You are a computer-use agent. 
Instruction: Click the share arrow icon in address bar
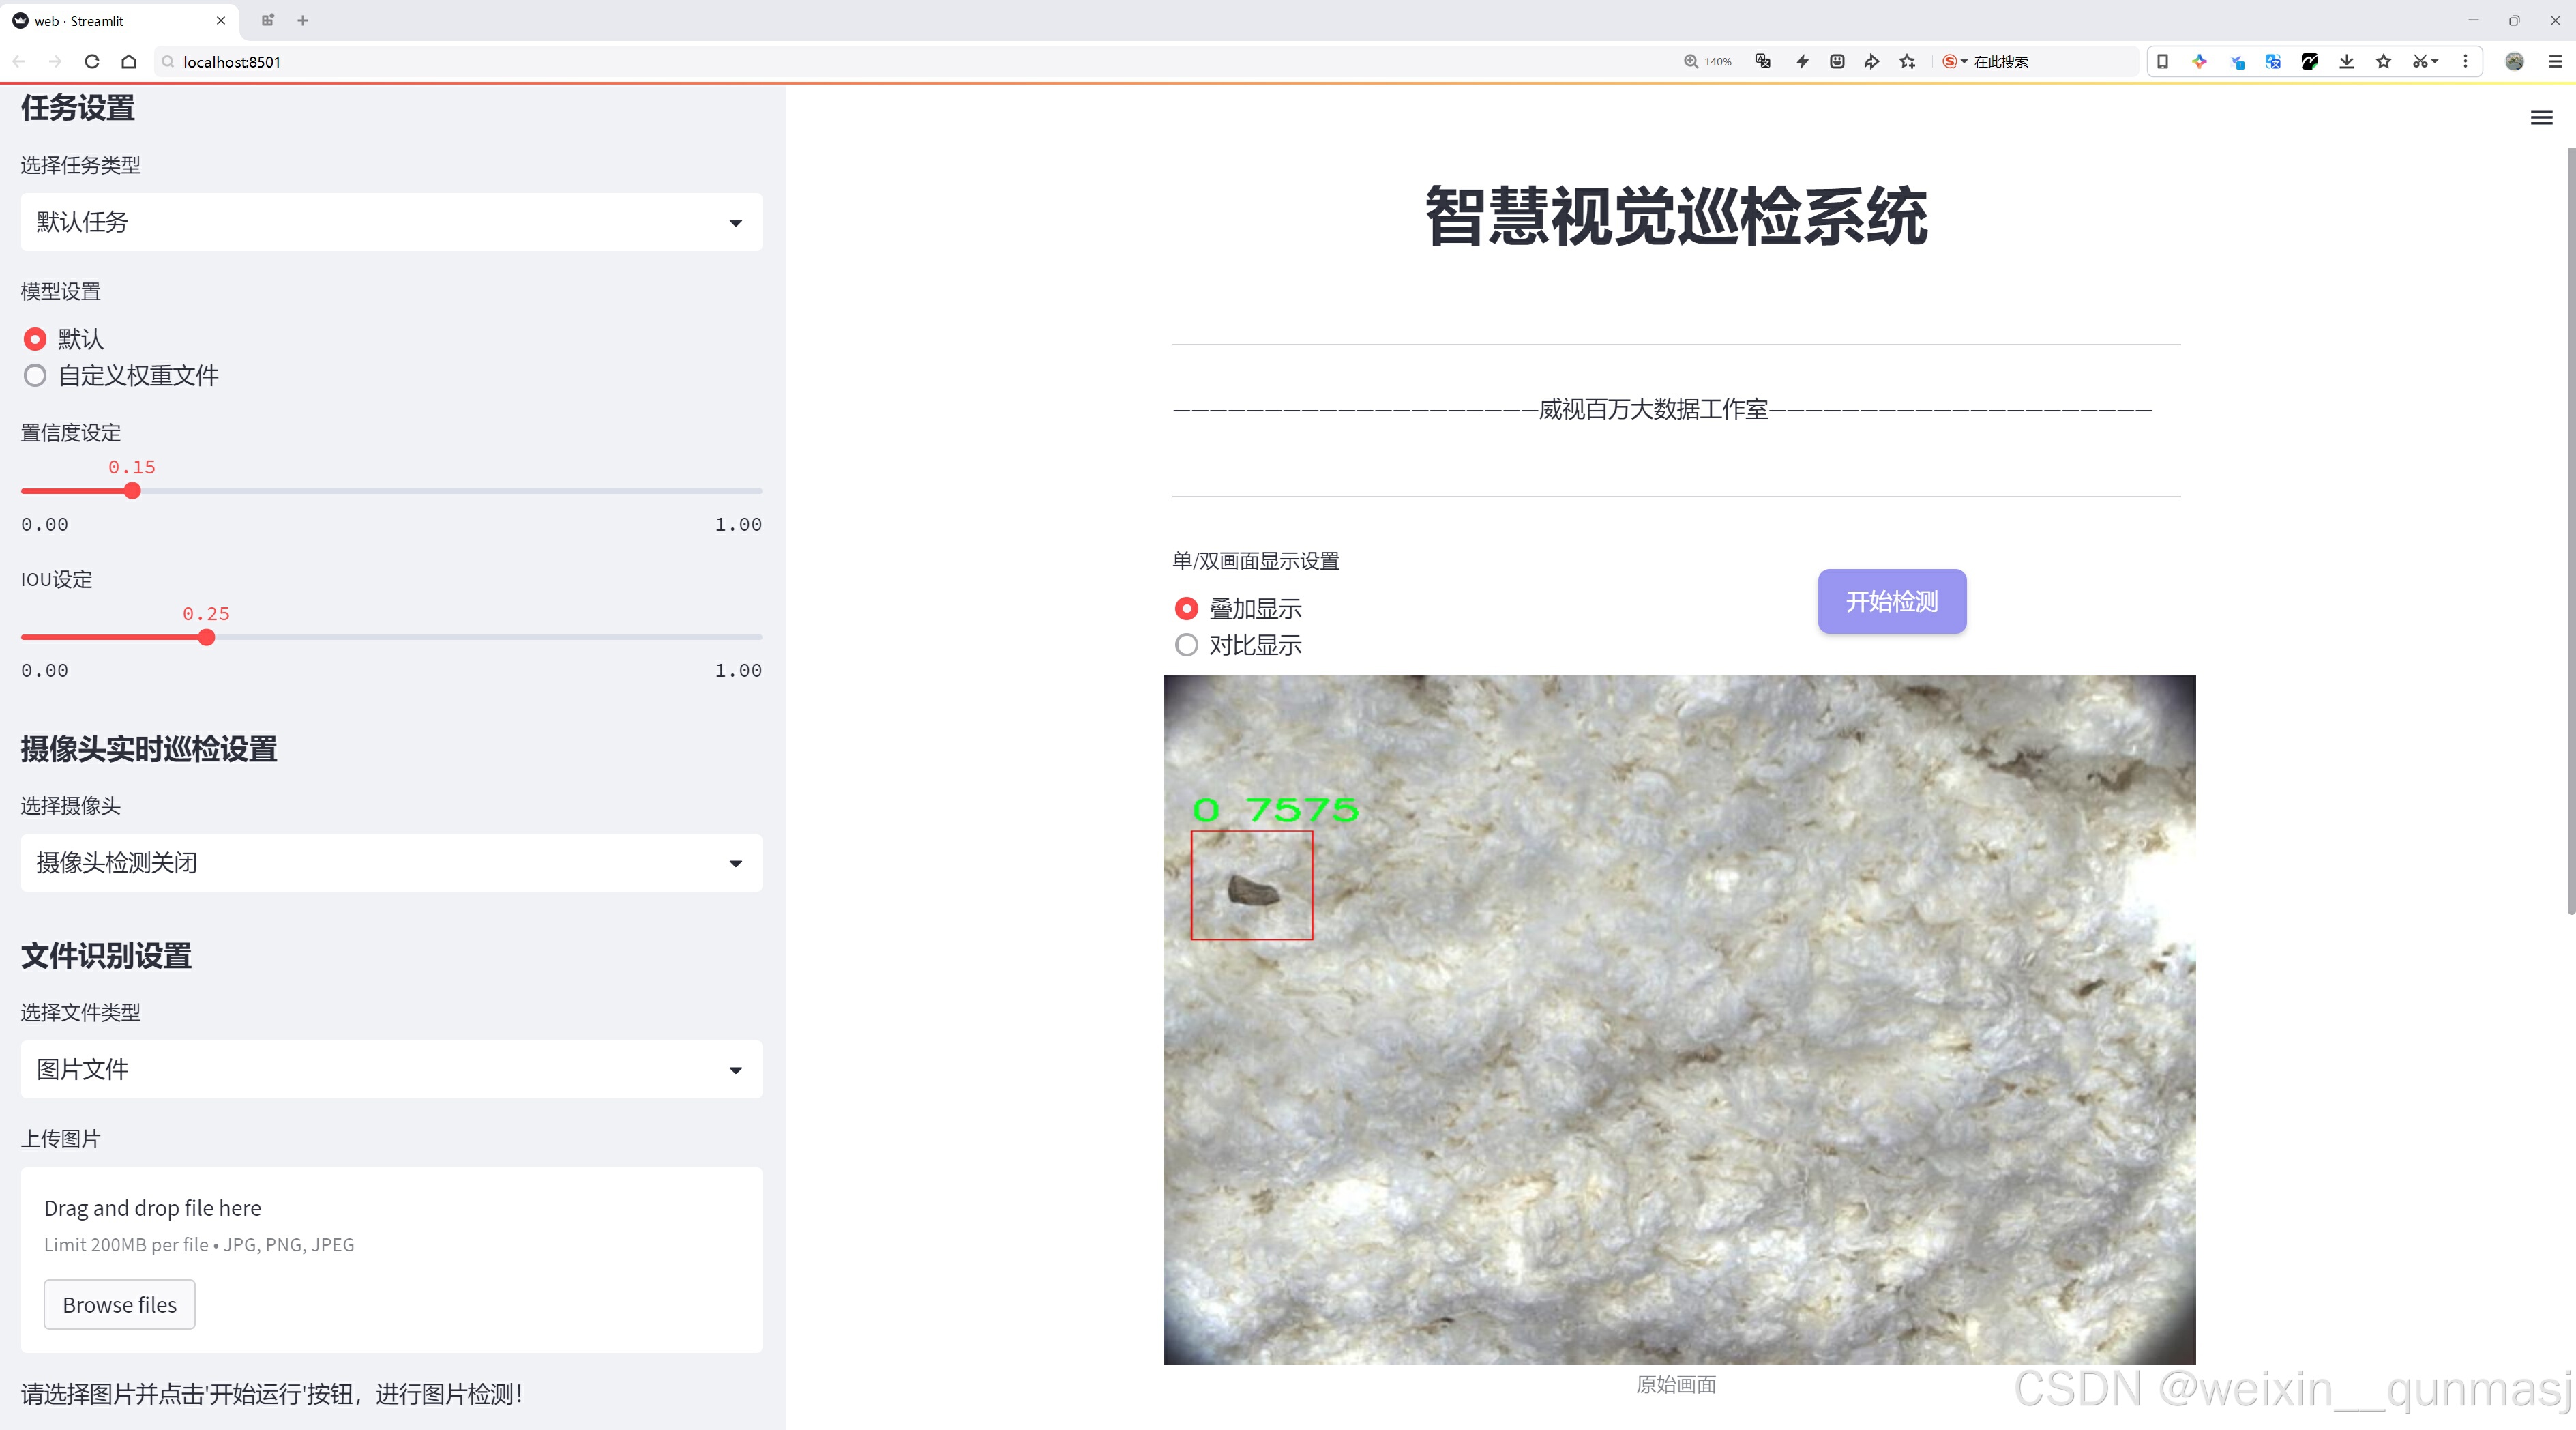pyautogui.click(x=1871, y=61)
